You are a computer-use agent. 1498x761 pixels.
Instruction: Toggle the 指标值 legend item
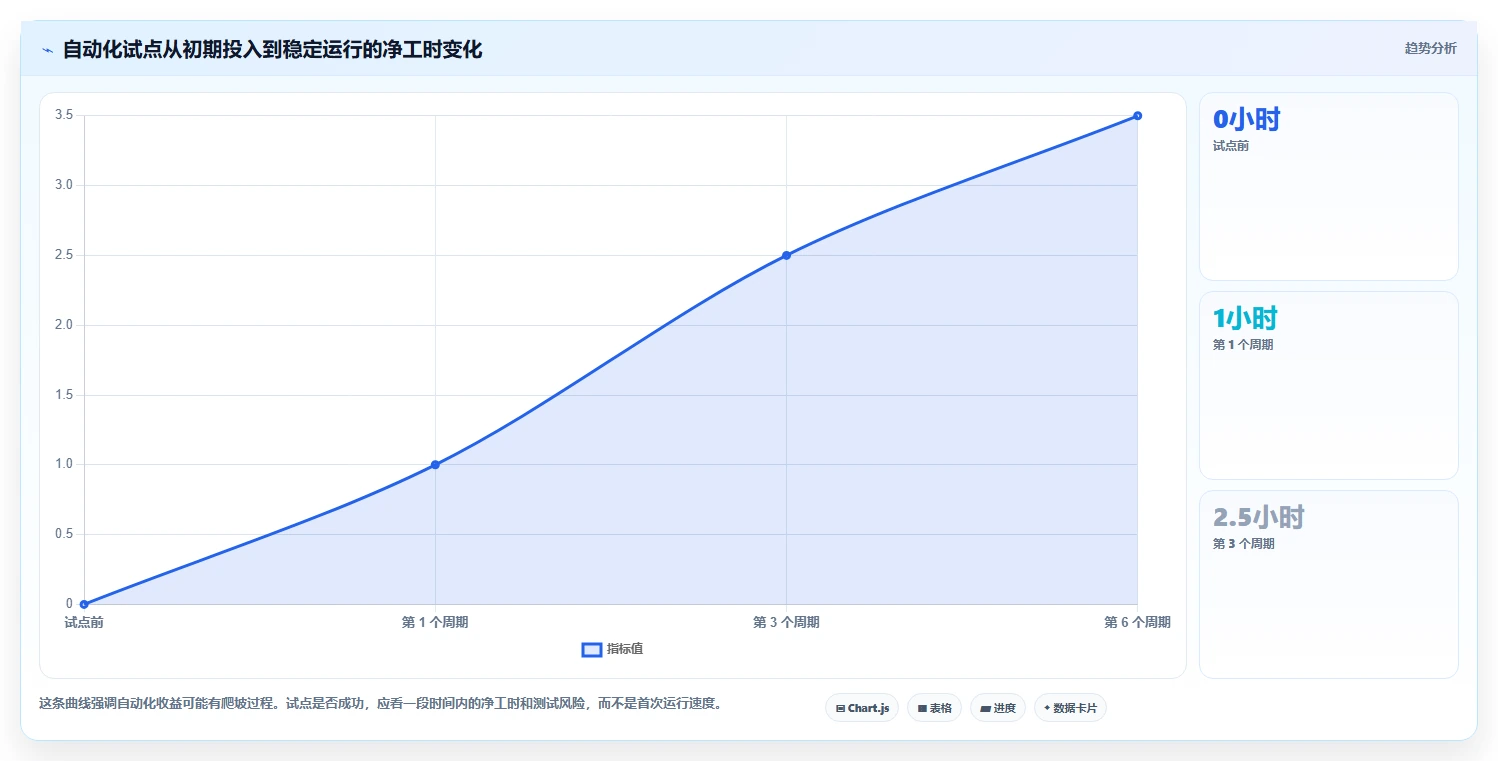(x=612, y=649)
